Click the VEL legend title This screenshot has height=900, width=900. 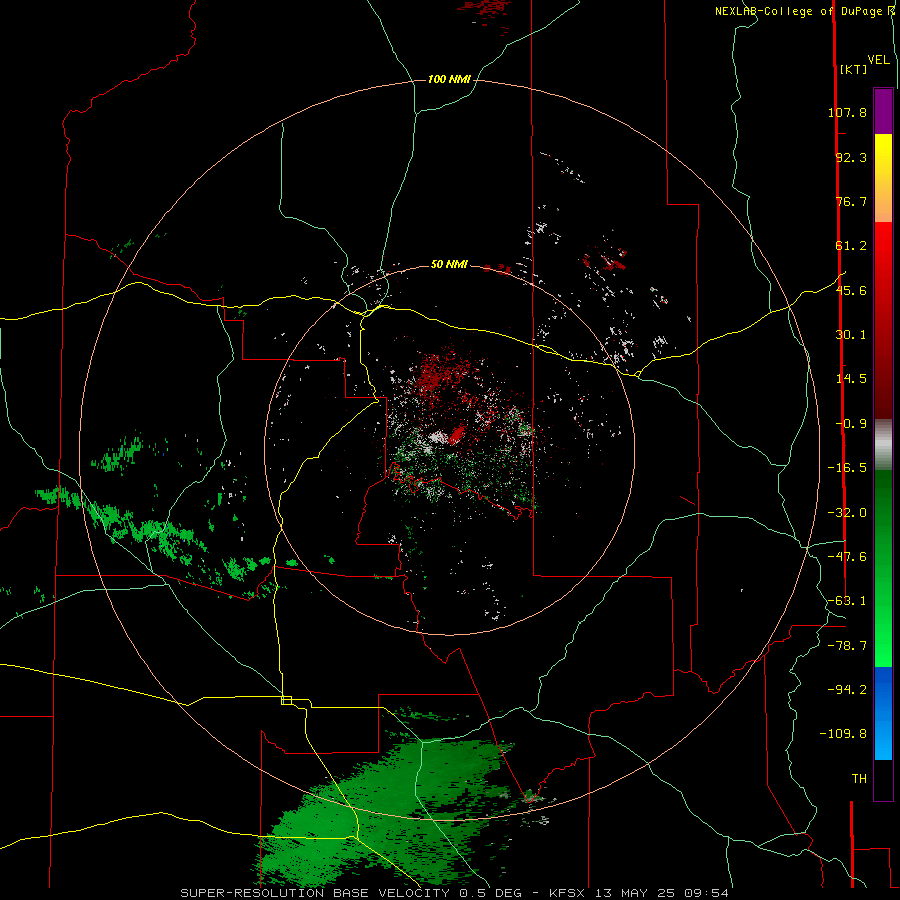878,60
